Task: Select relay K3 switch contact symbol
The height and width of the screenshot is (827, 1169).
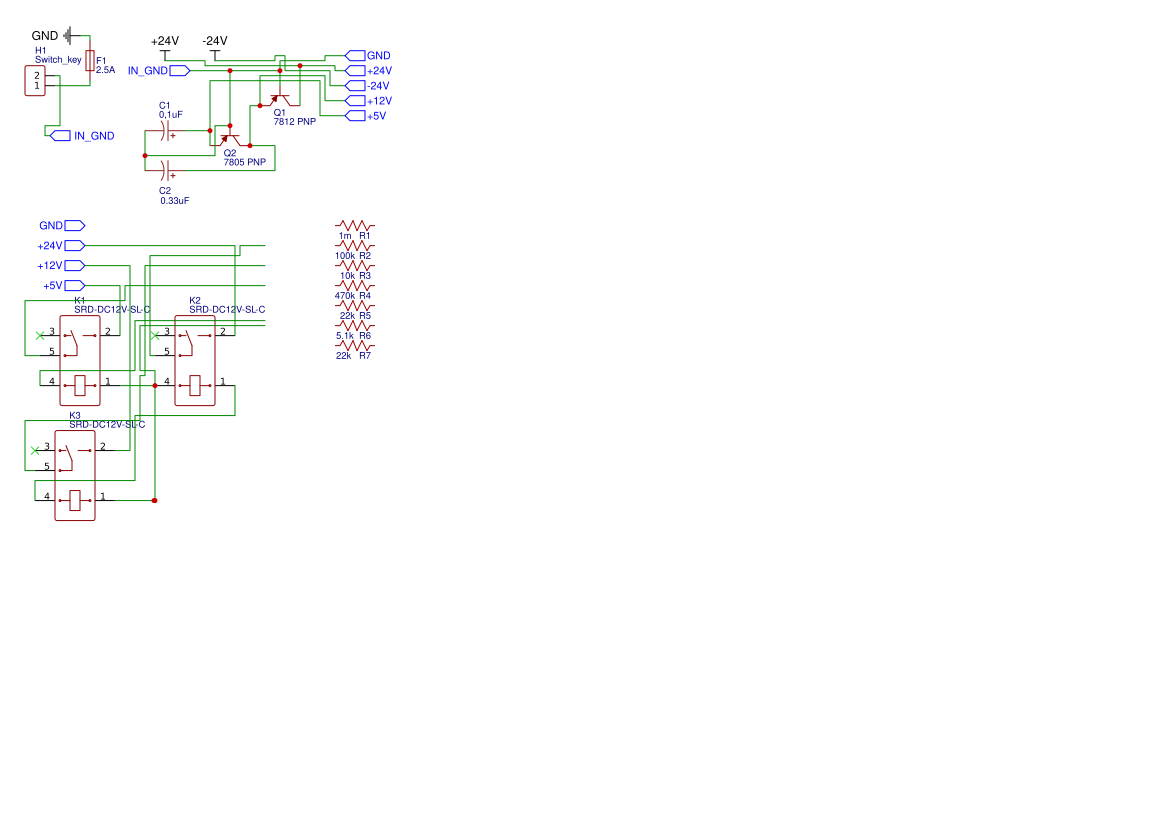Action: [75, 456]
